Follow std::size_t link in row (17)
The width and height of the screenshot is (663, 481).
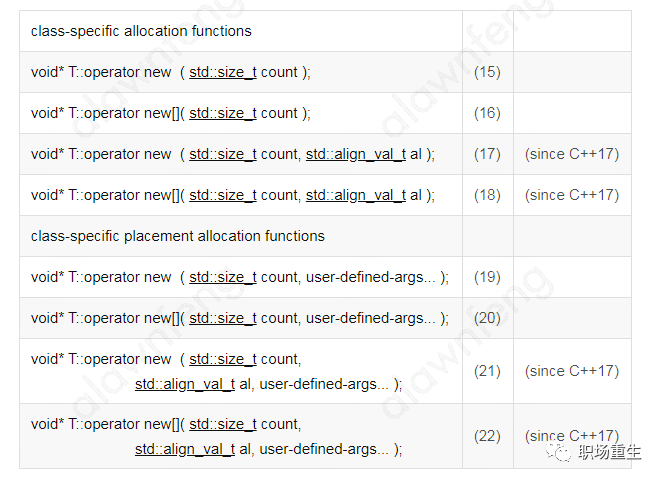click(x=222, y=154)
